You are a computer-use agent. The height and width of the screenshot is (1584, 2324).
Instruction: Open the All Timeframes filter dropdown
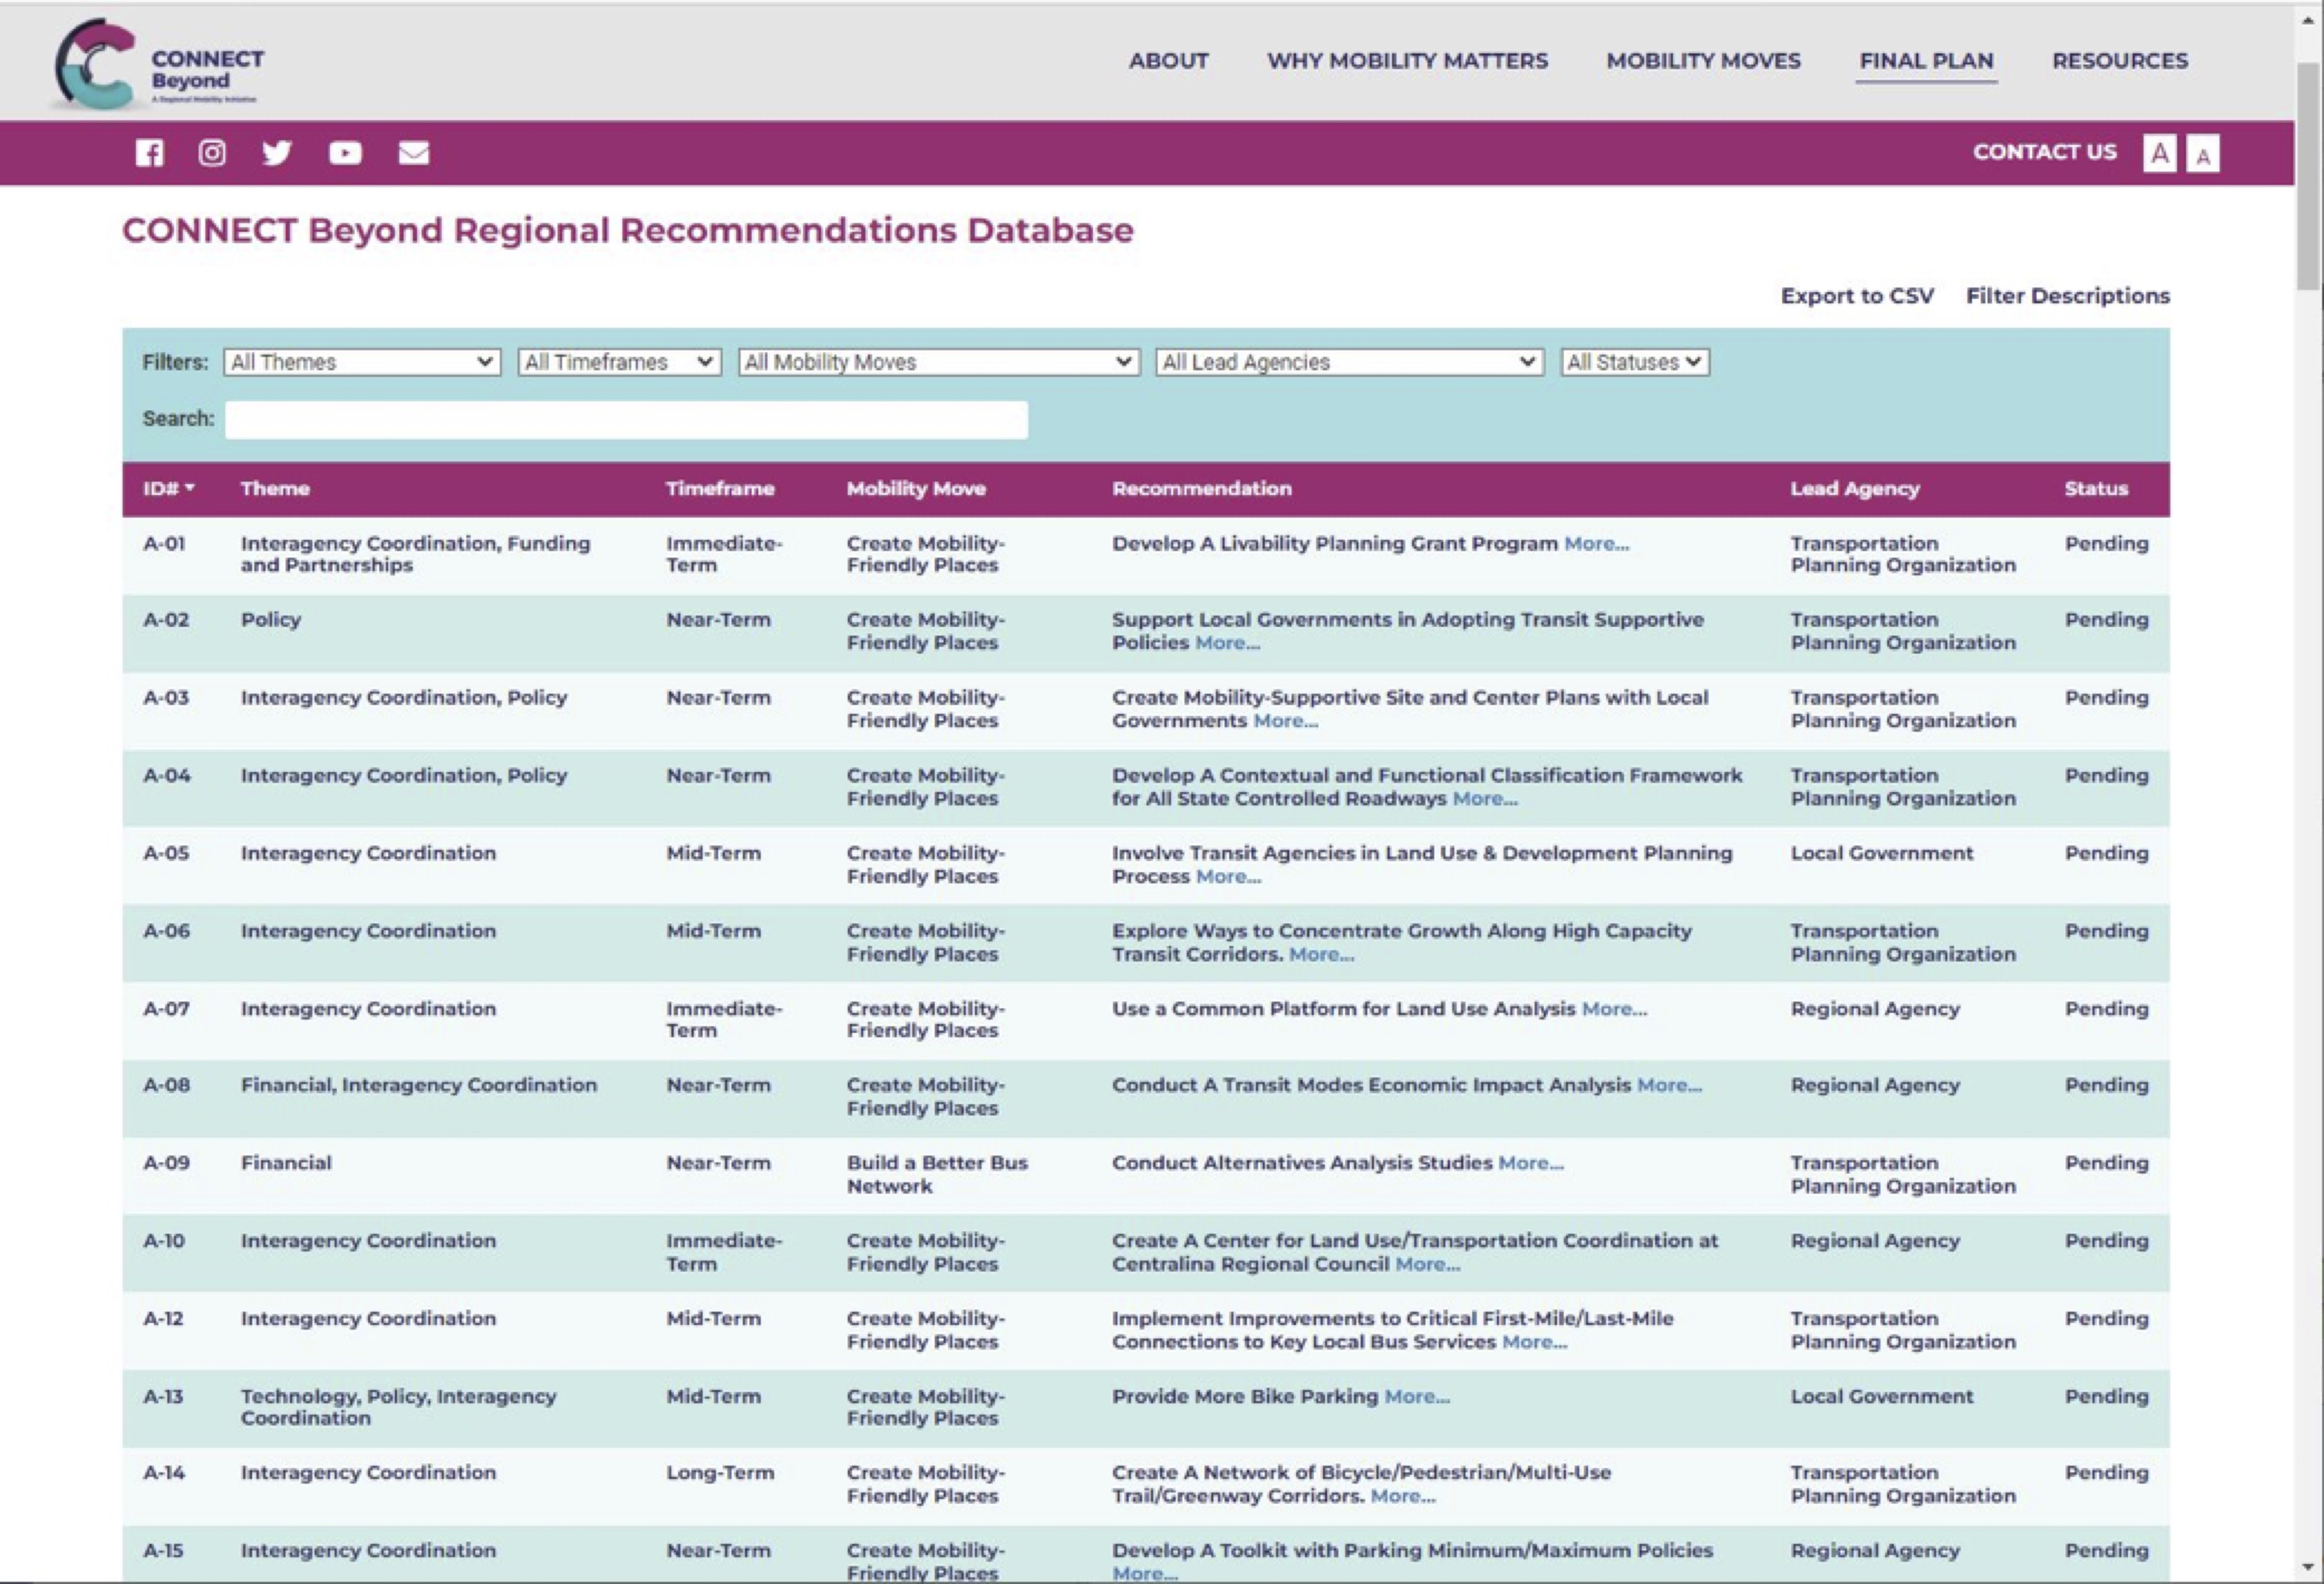[619, 362]
